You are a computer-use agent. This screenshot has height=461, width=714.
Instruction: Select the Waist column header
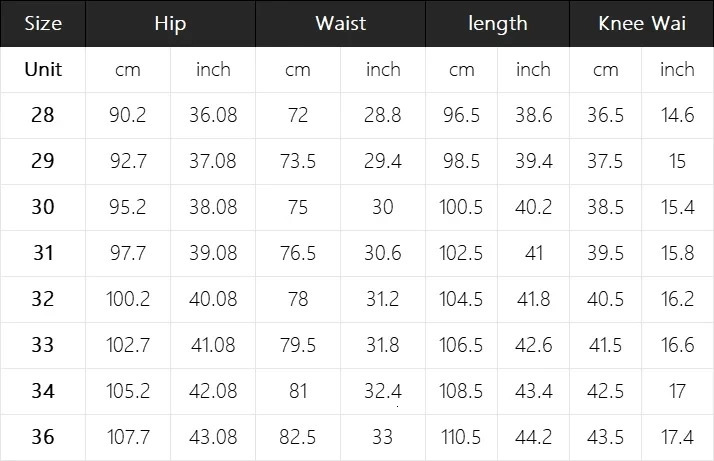(x=340, y=24)
